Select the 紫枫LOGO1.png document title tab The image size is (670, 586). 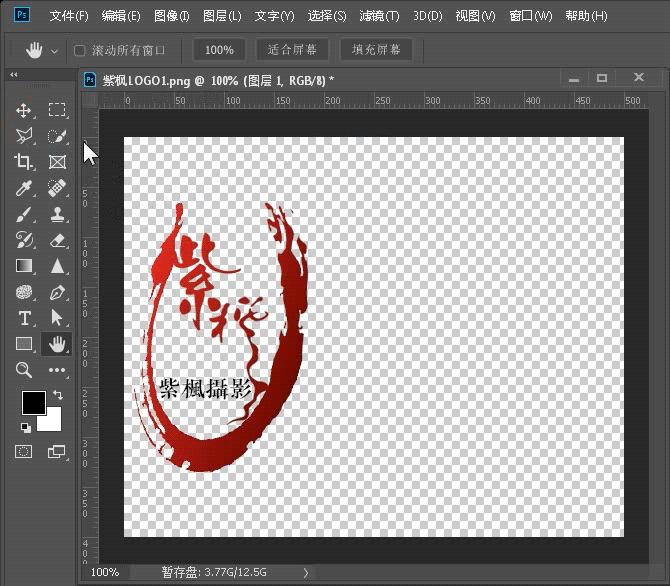click(x=218, y=80)
